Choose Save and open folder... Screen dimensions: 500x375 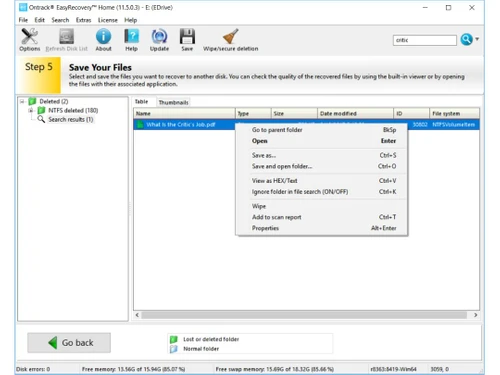pos(322,166)
